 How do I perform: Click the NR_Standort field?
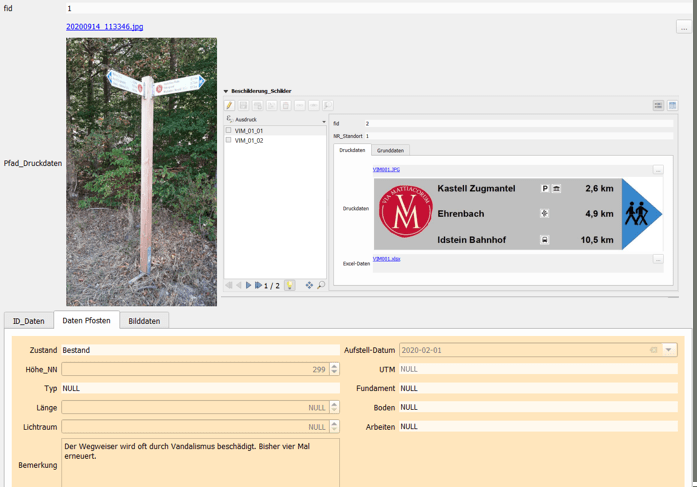pos(519,136)
